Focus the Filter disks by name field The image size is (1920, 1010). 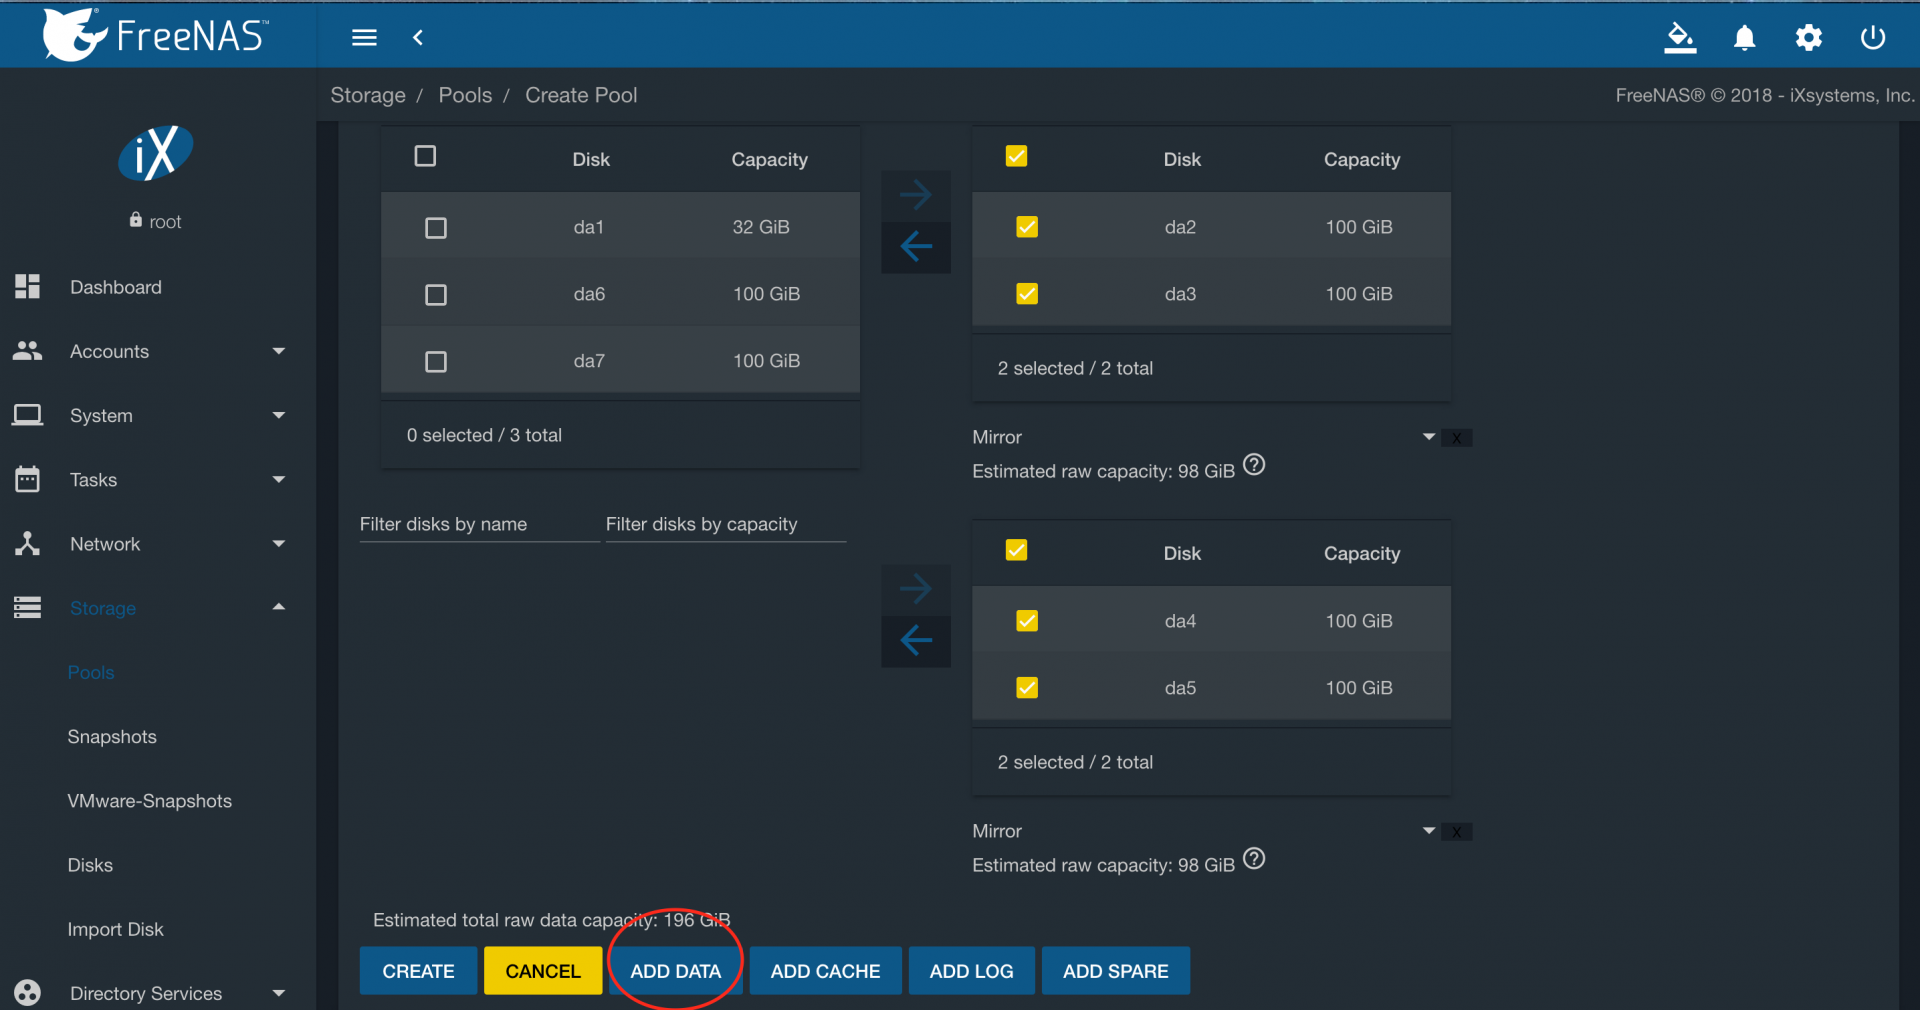tap(479, 524)
